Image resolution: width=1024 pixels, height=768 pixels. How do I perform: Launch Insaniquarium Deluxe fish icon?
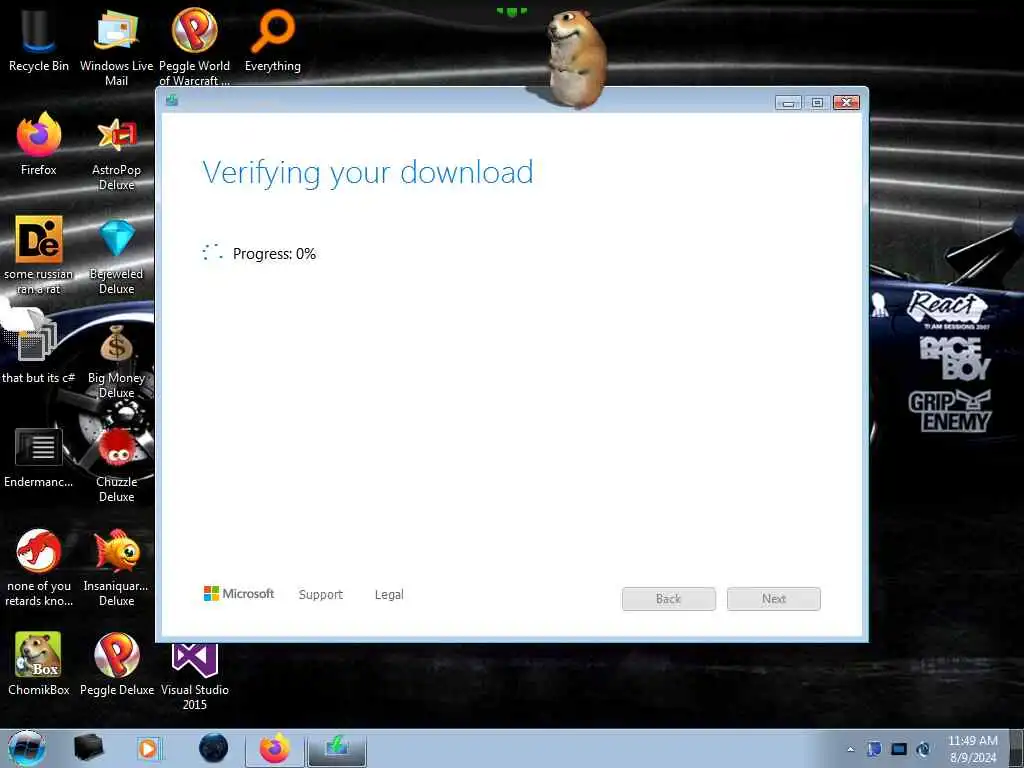click(116, 566)
